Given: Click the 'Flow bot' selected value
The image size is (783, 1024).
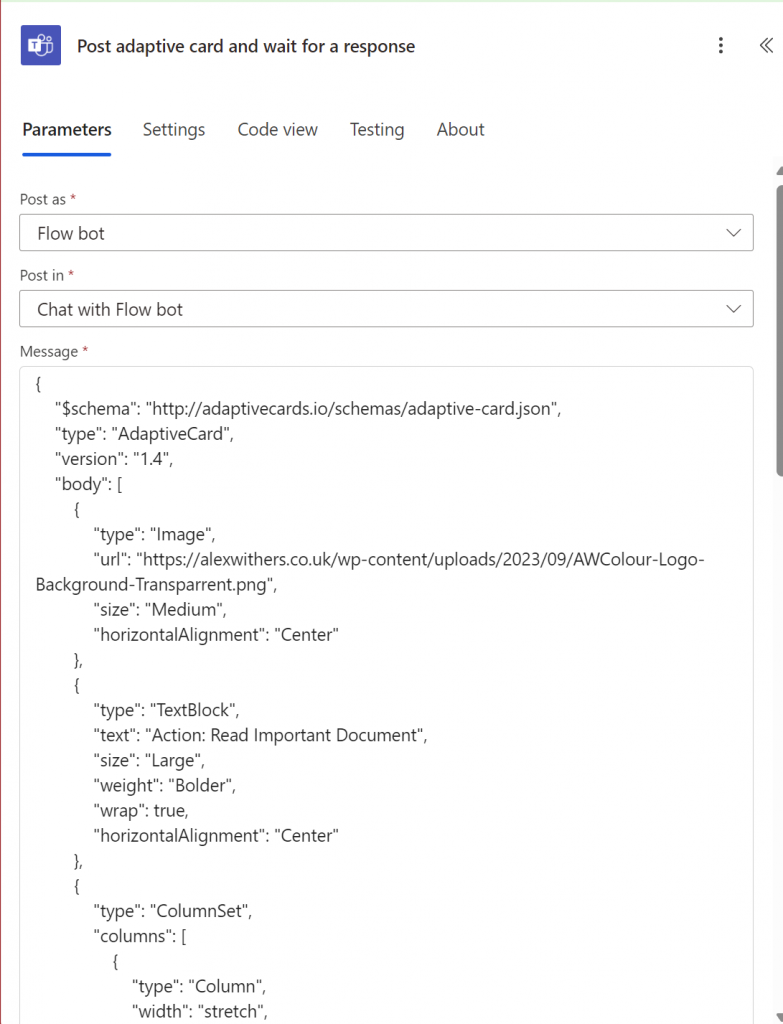Looking at the screenshot, I should 71,233.
